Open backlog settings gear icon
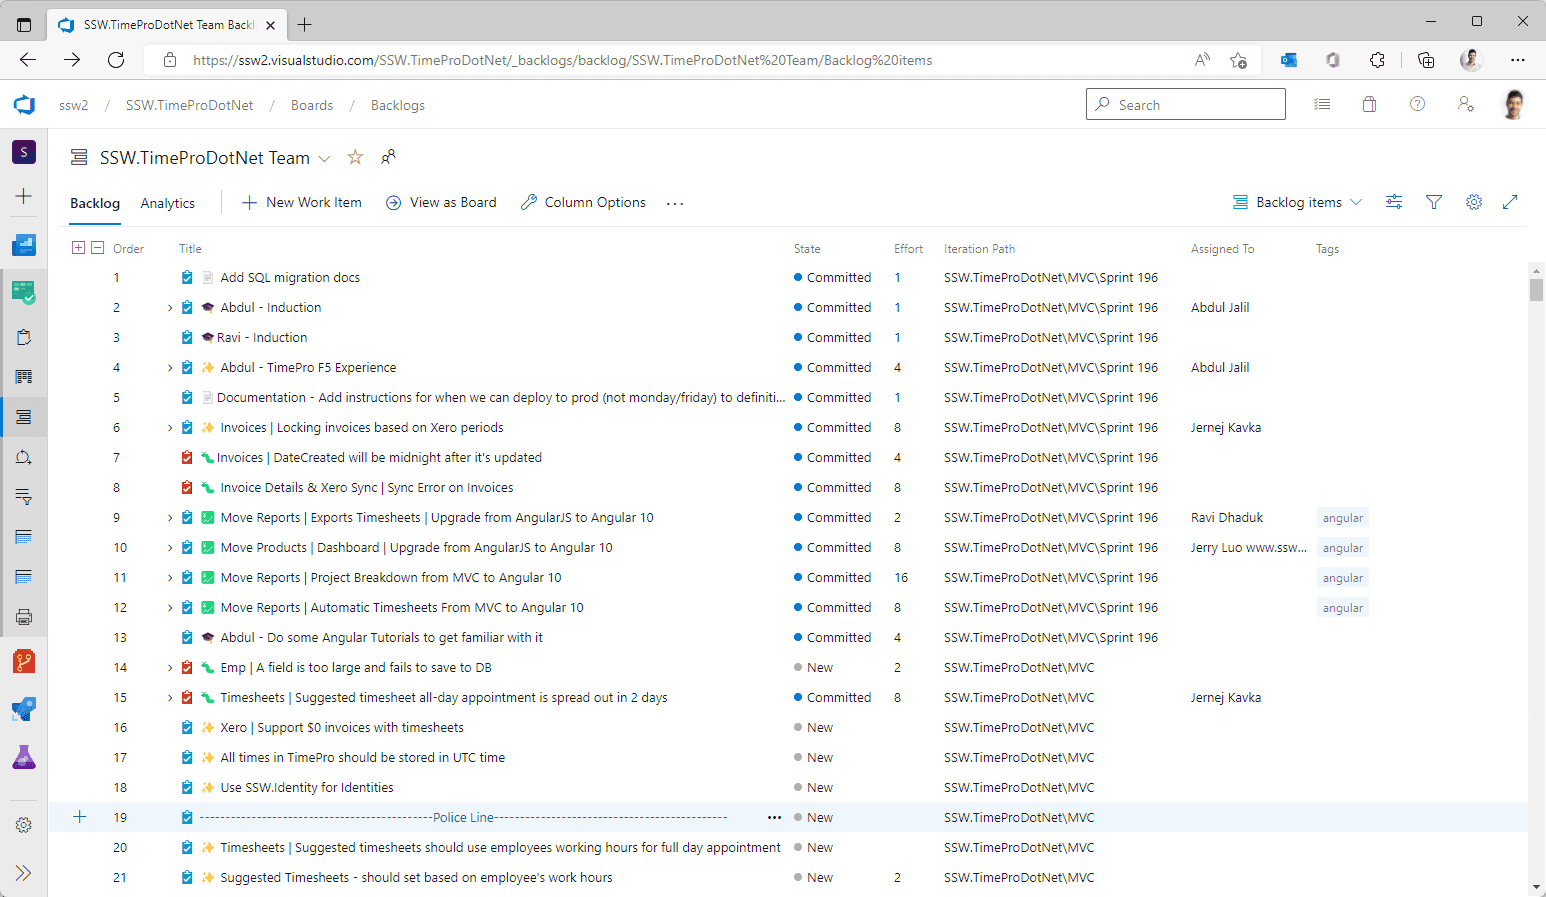The image size is (1546, 897). click(x=1473, y=202)
